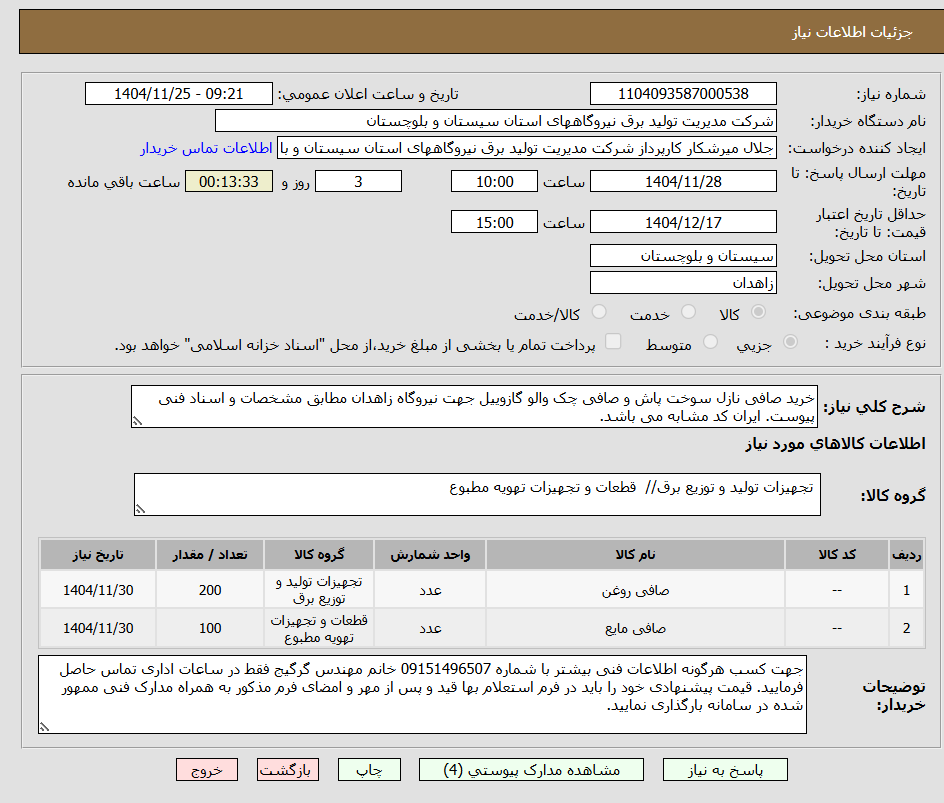
Task: Click the شهر محل تحویل زاهدان field
Action: click(x=683, y=283)
